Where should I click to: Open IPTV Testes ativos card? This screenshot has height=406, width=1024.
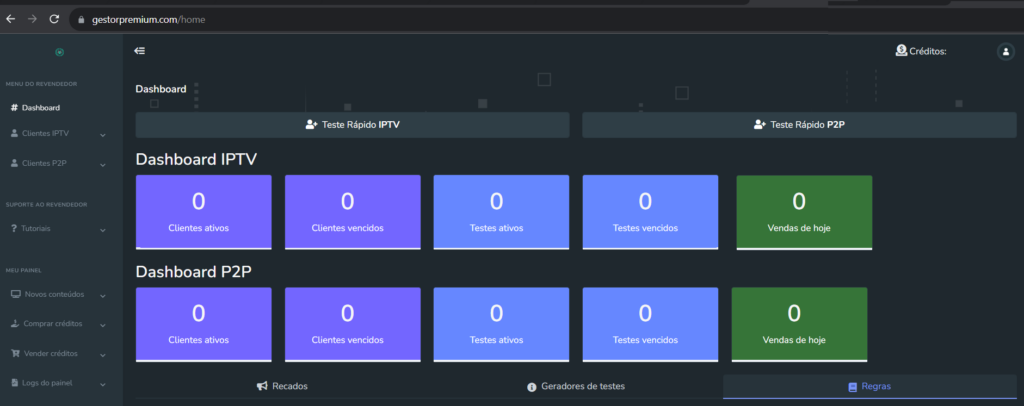(502, 212)
